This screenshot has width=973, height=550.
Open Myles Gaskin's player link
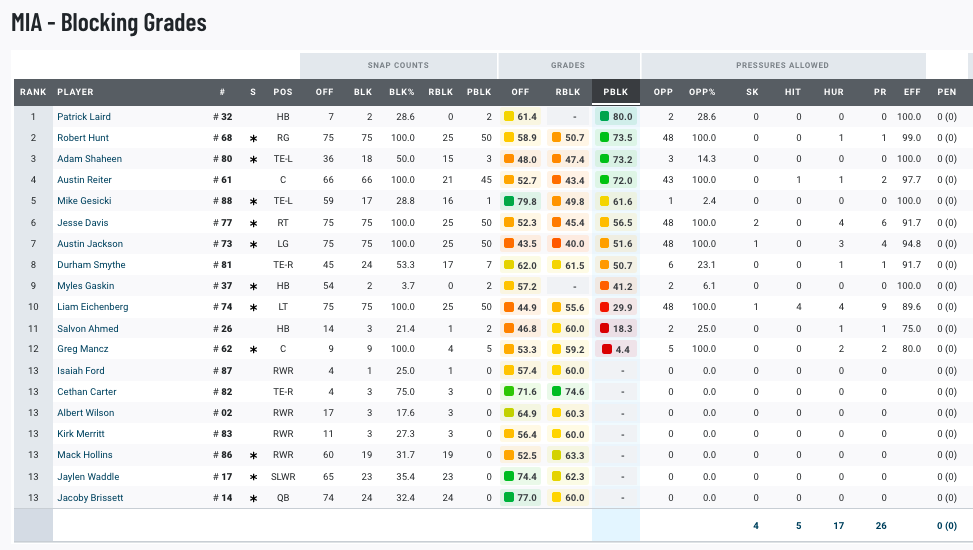pos(86,286)
